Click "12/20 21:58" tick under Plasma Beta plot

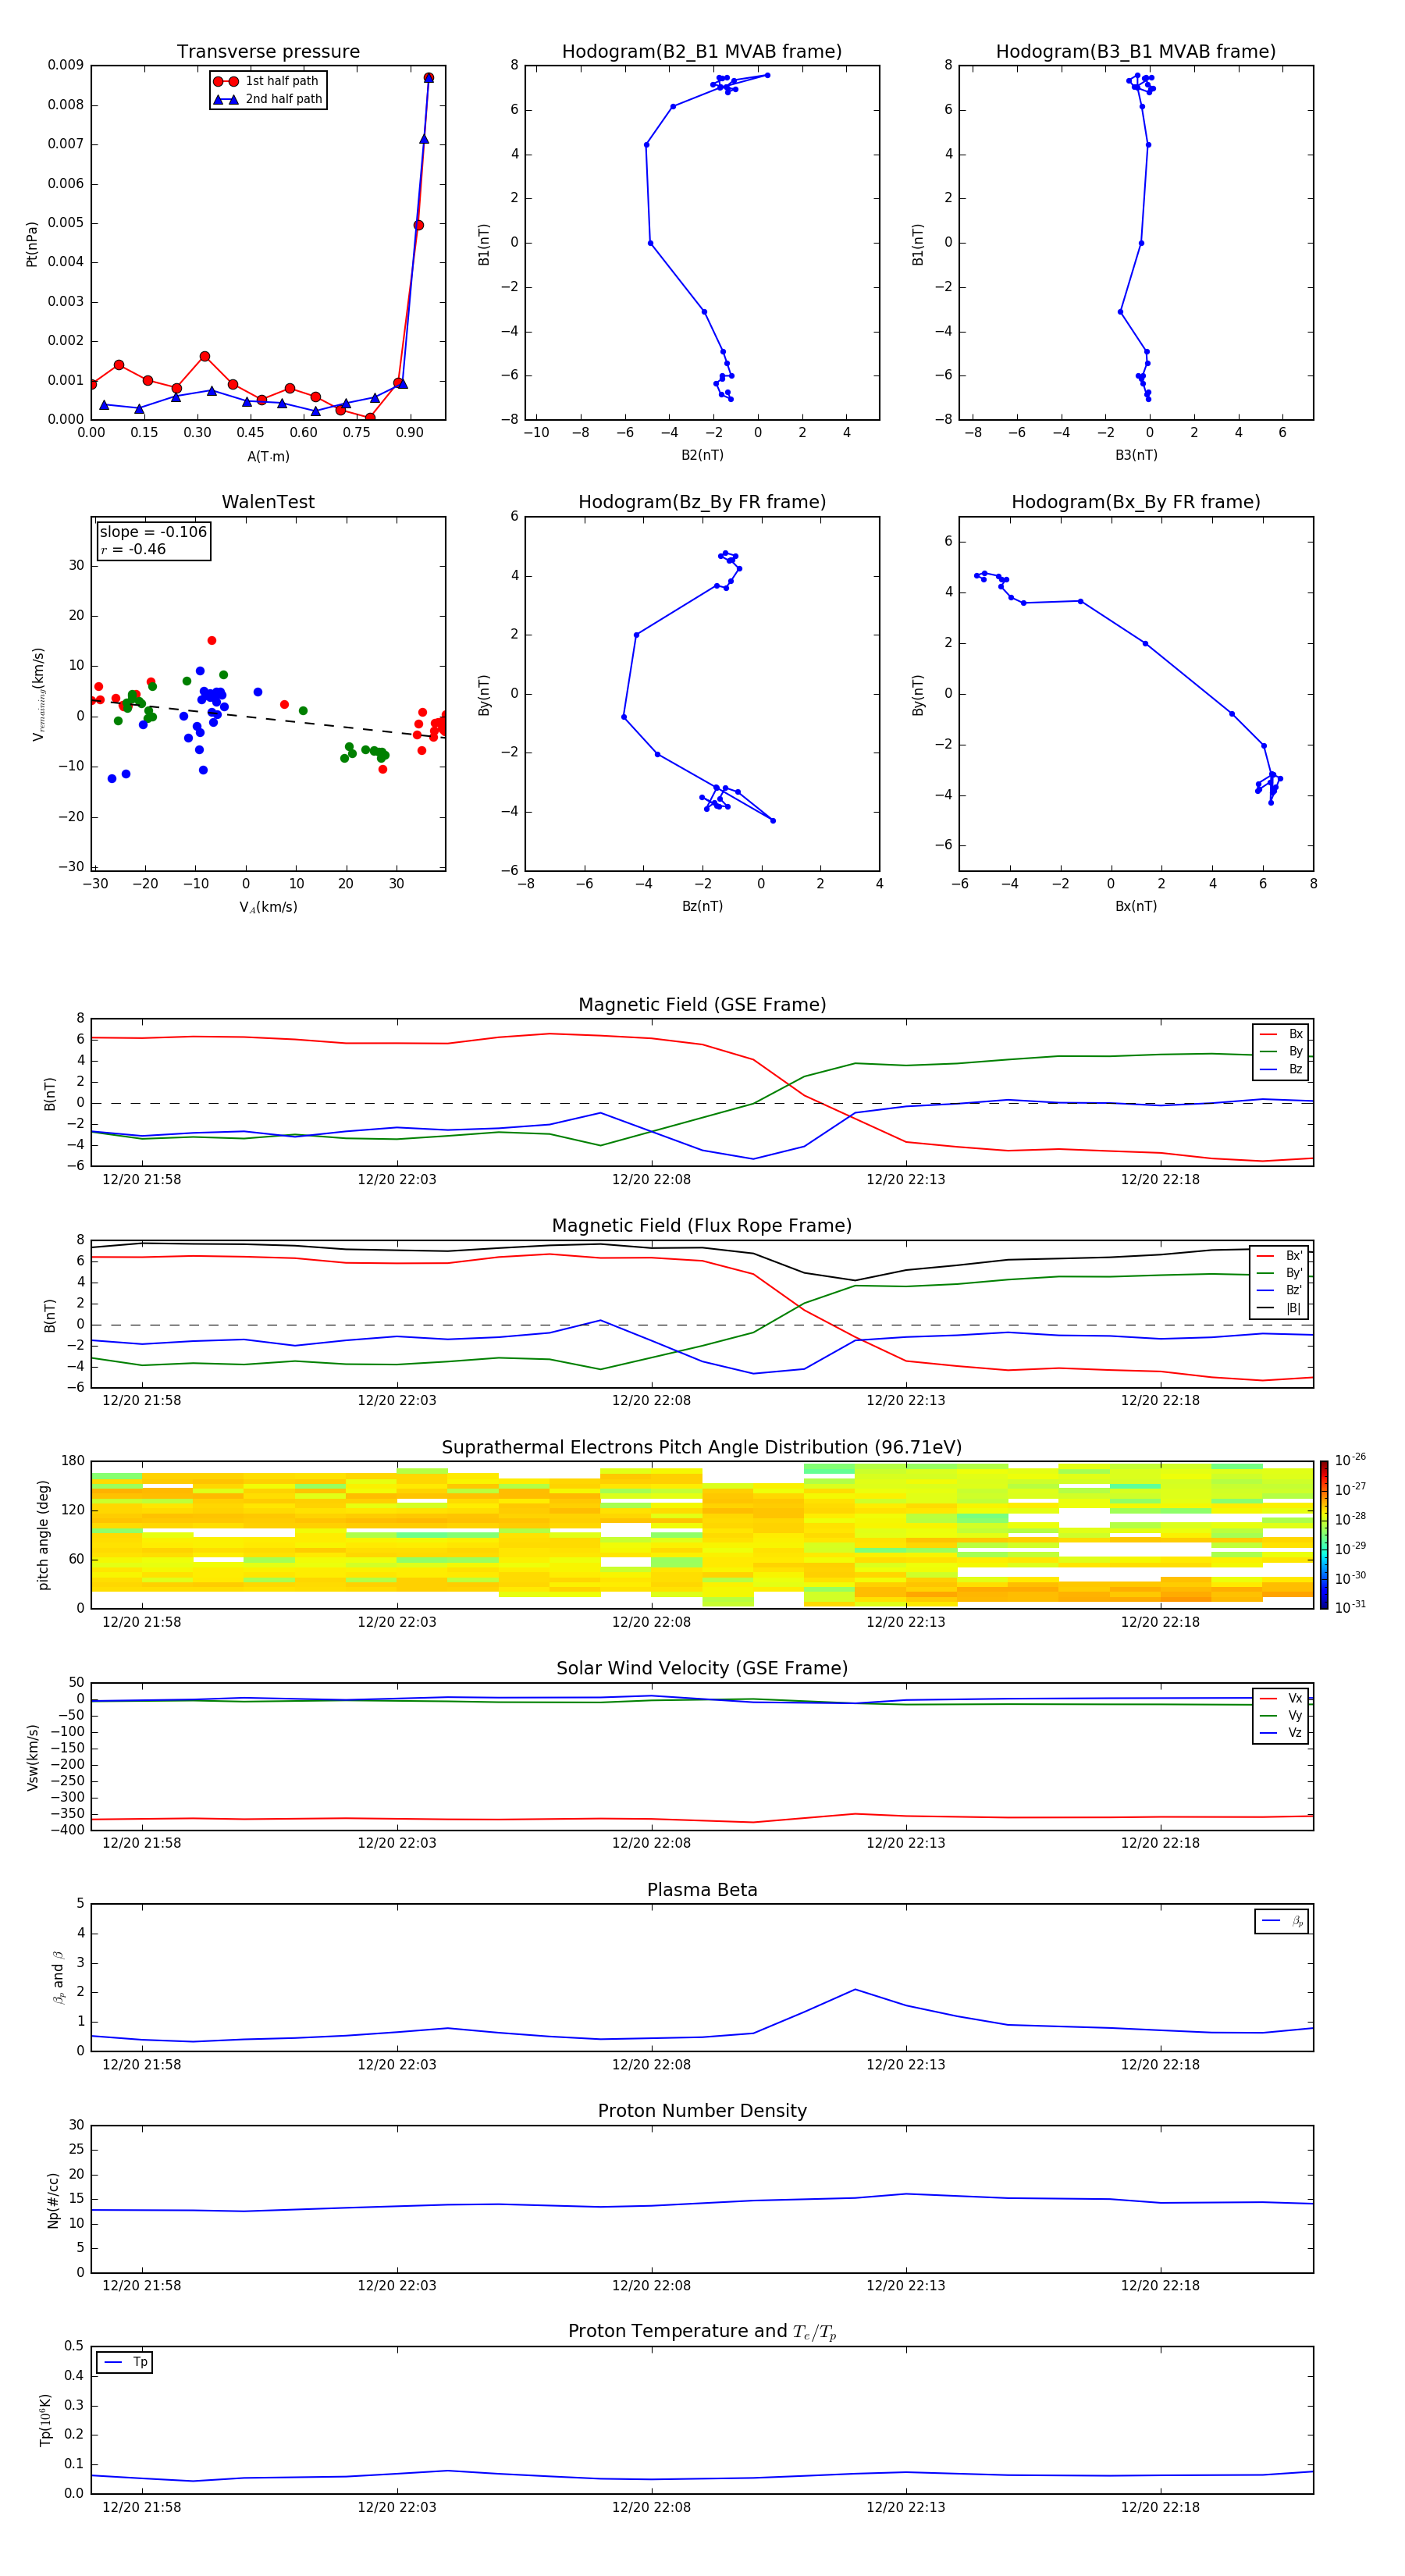tap(142, 2065)
